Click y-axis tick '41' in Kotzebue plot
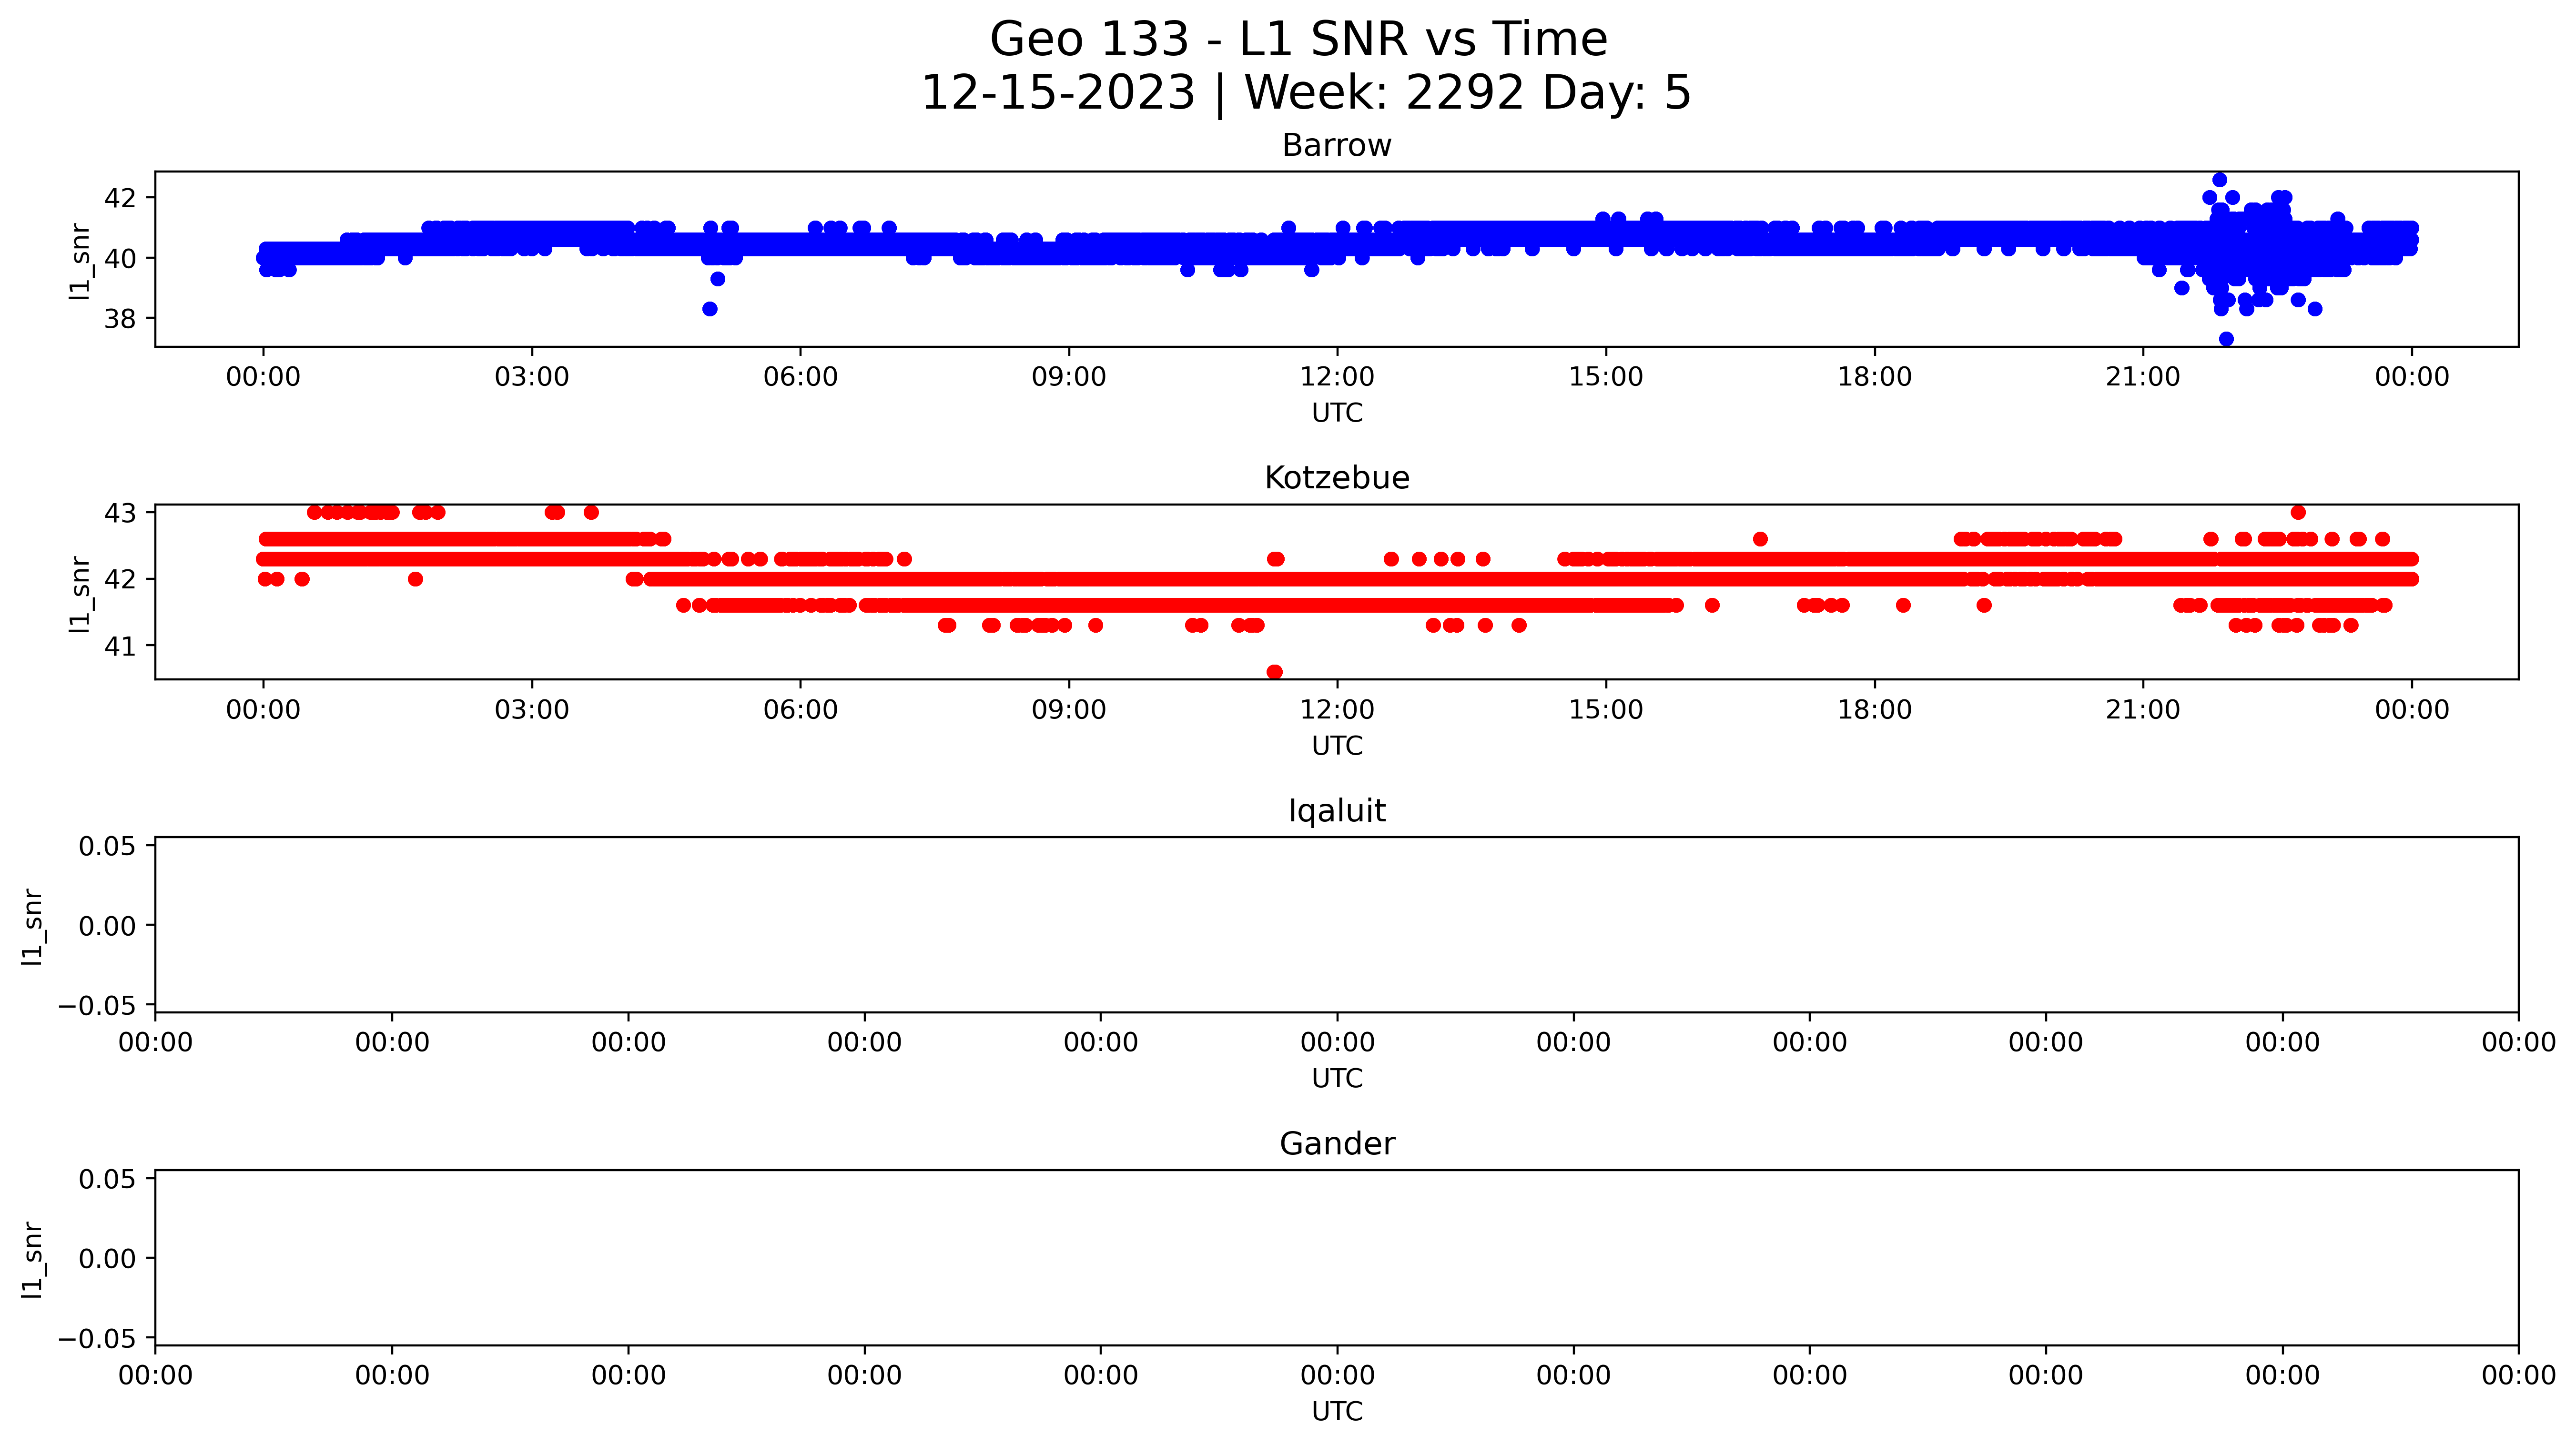Viewport: 2576px width, 1445px height. click(121, 646)
